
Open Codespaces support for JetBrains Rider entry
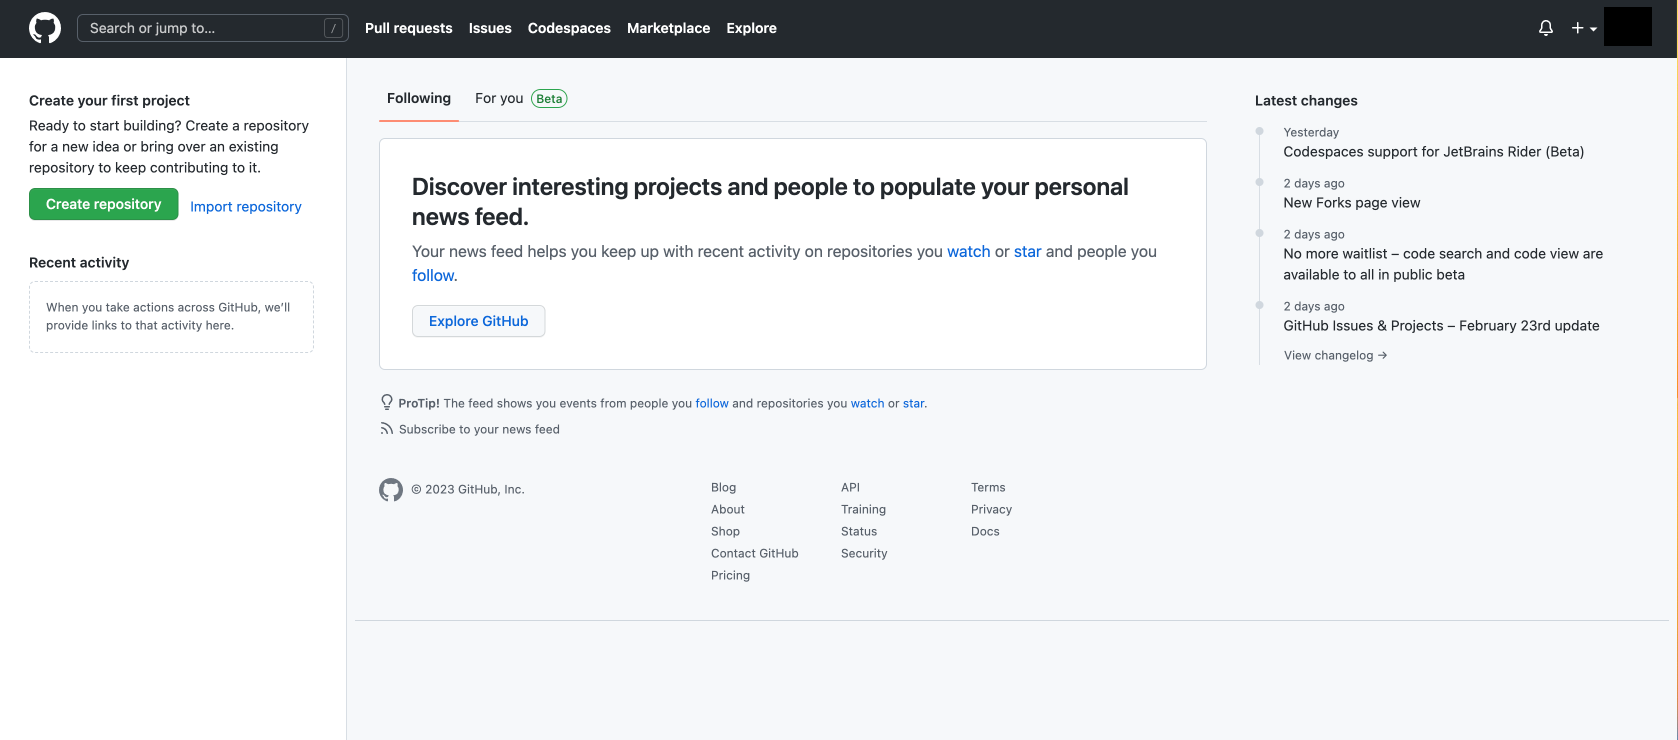[1434, 152]
